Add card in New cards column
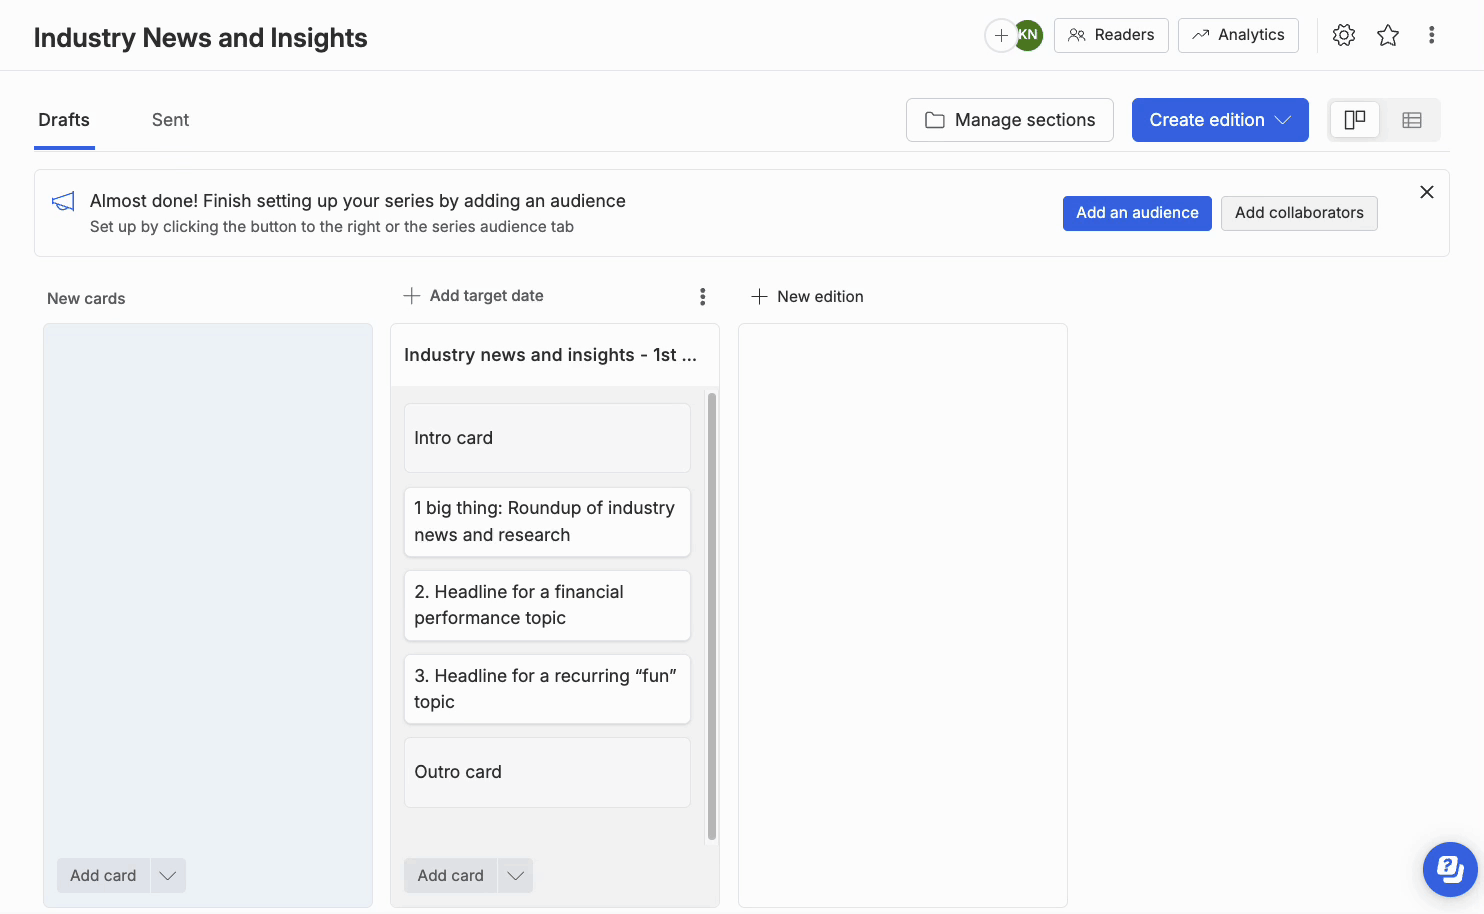The image size is (1484, 914). (x=103, y=875)
